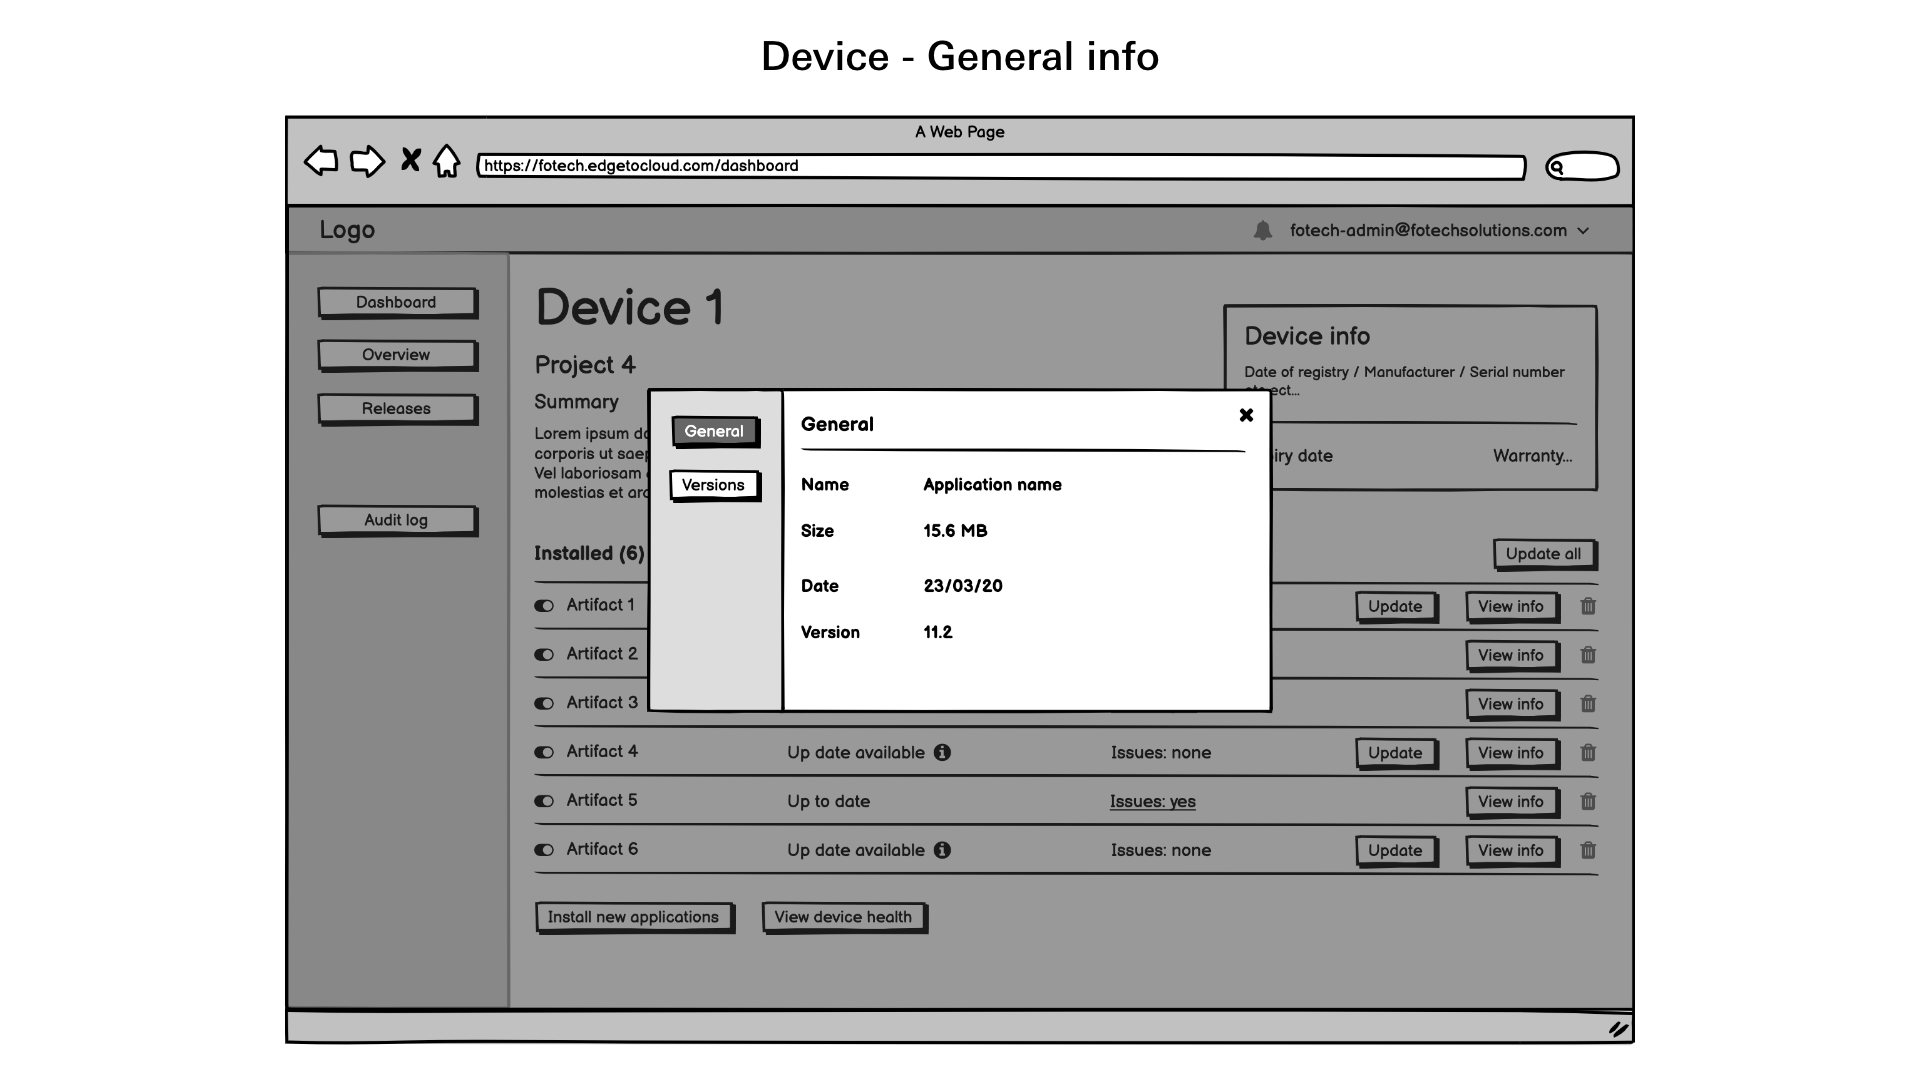This screenshot has height=1080, width=1920.
Task: Open notifications bell icon
Action: click(x=1263, y=231)
